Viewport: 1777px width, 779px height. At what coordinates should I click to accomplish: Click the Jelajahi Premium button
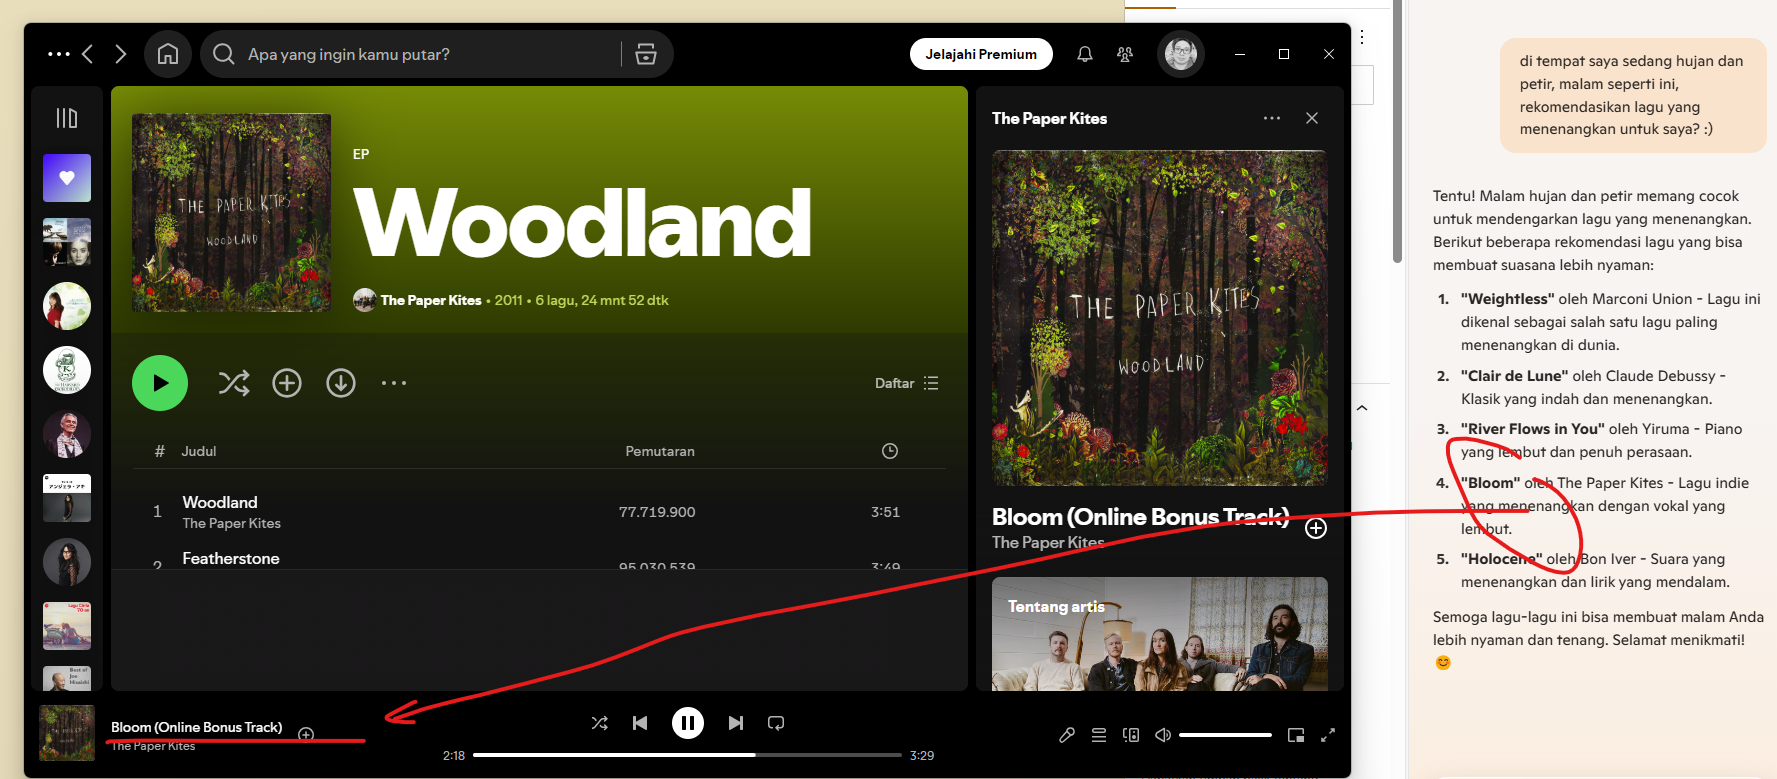click(x=981, y=54)
